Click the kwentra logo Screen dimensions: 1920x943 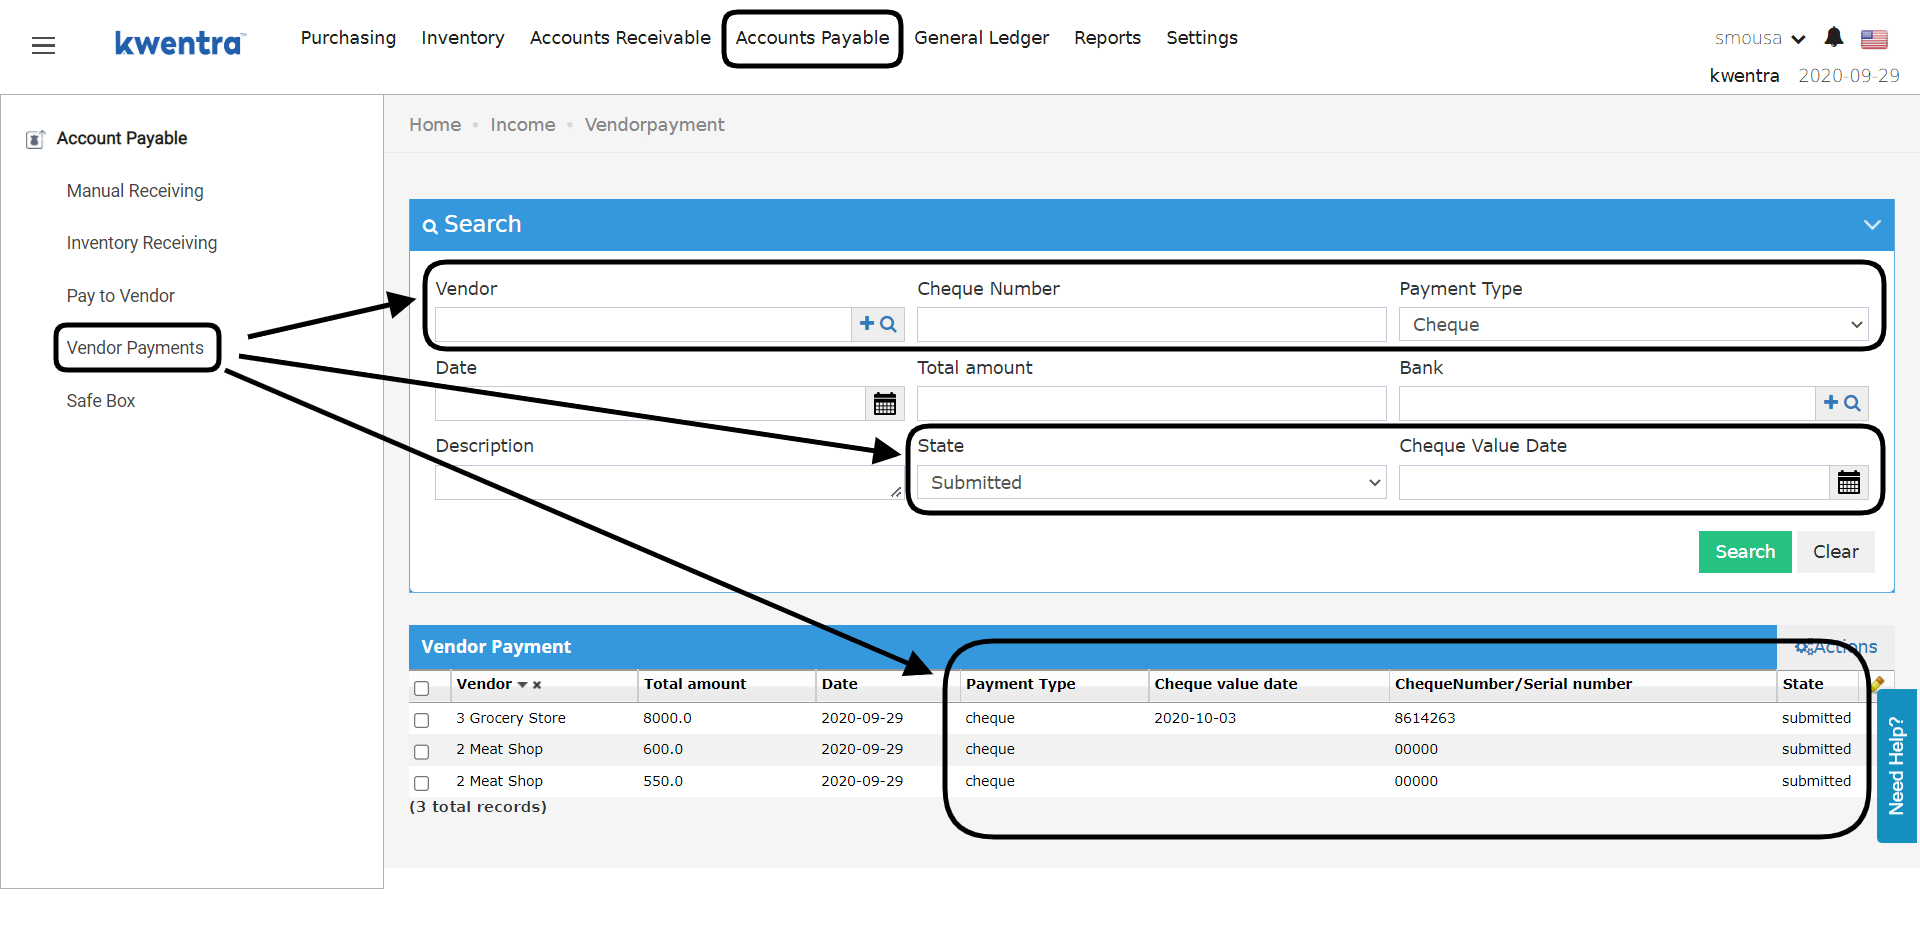coord(179,43)
